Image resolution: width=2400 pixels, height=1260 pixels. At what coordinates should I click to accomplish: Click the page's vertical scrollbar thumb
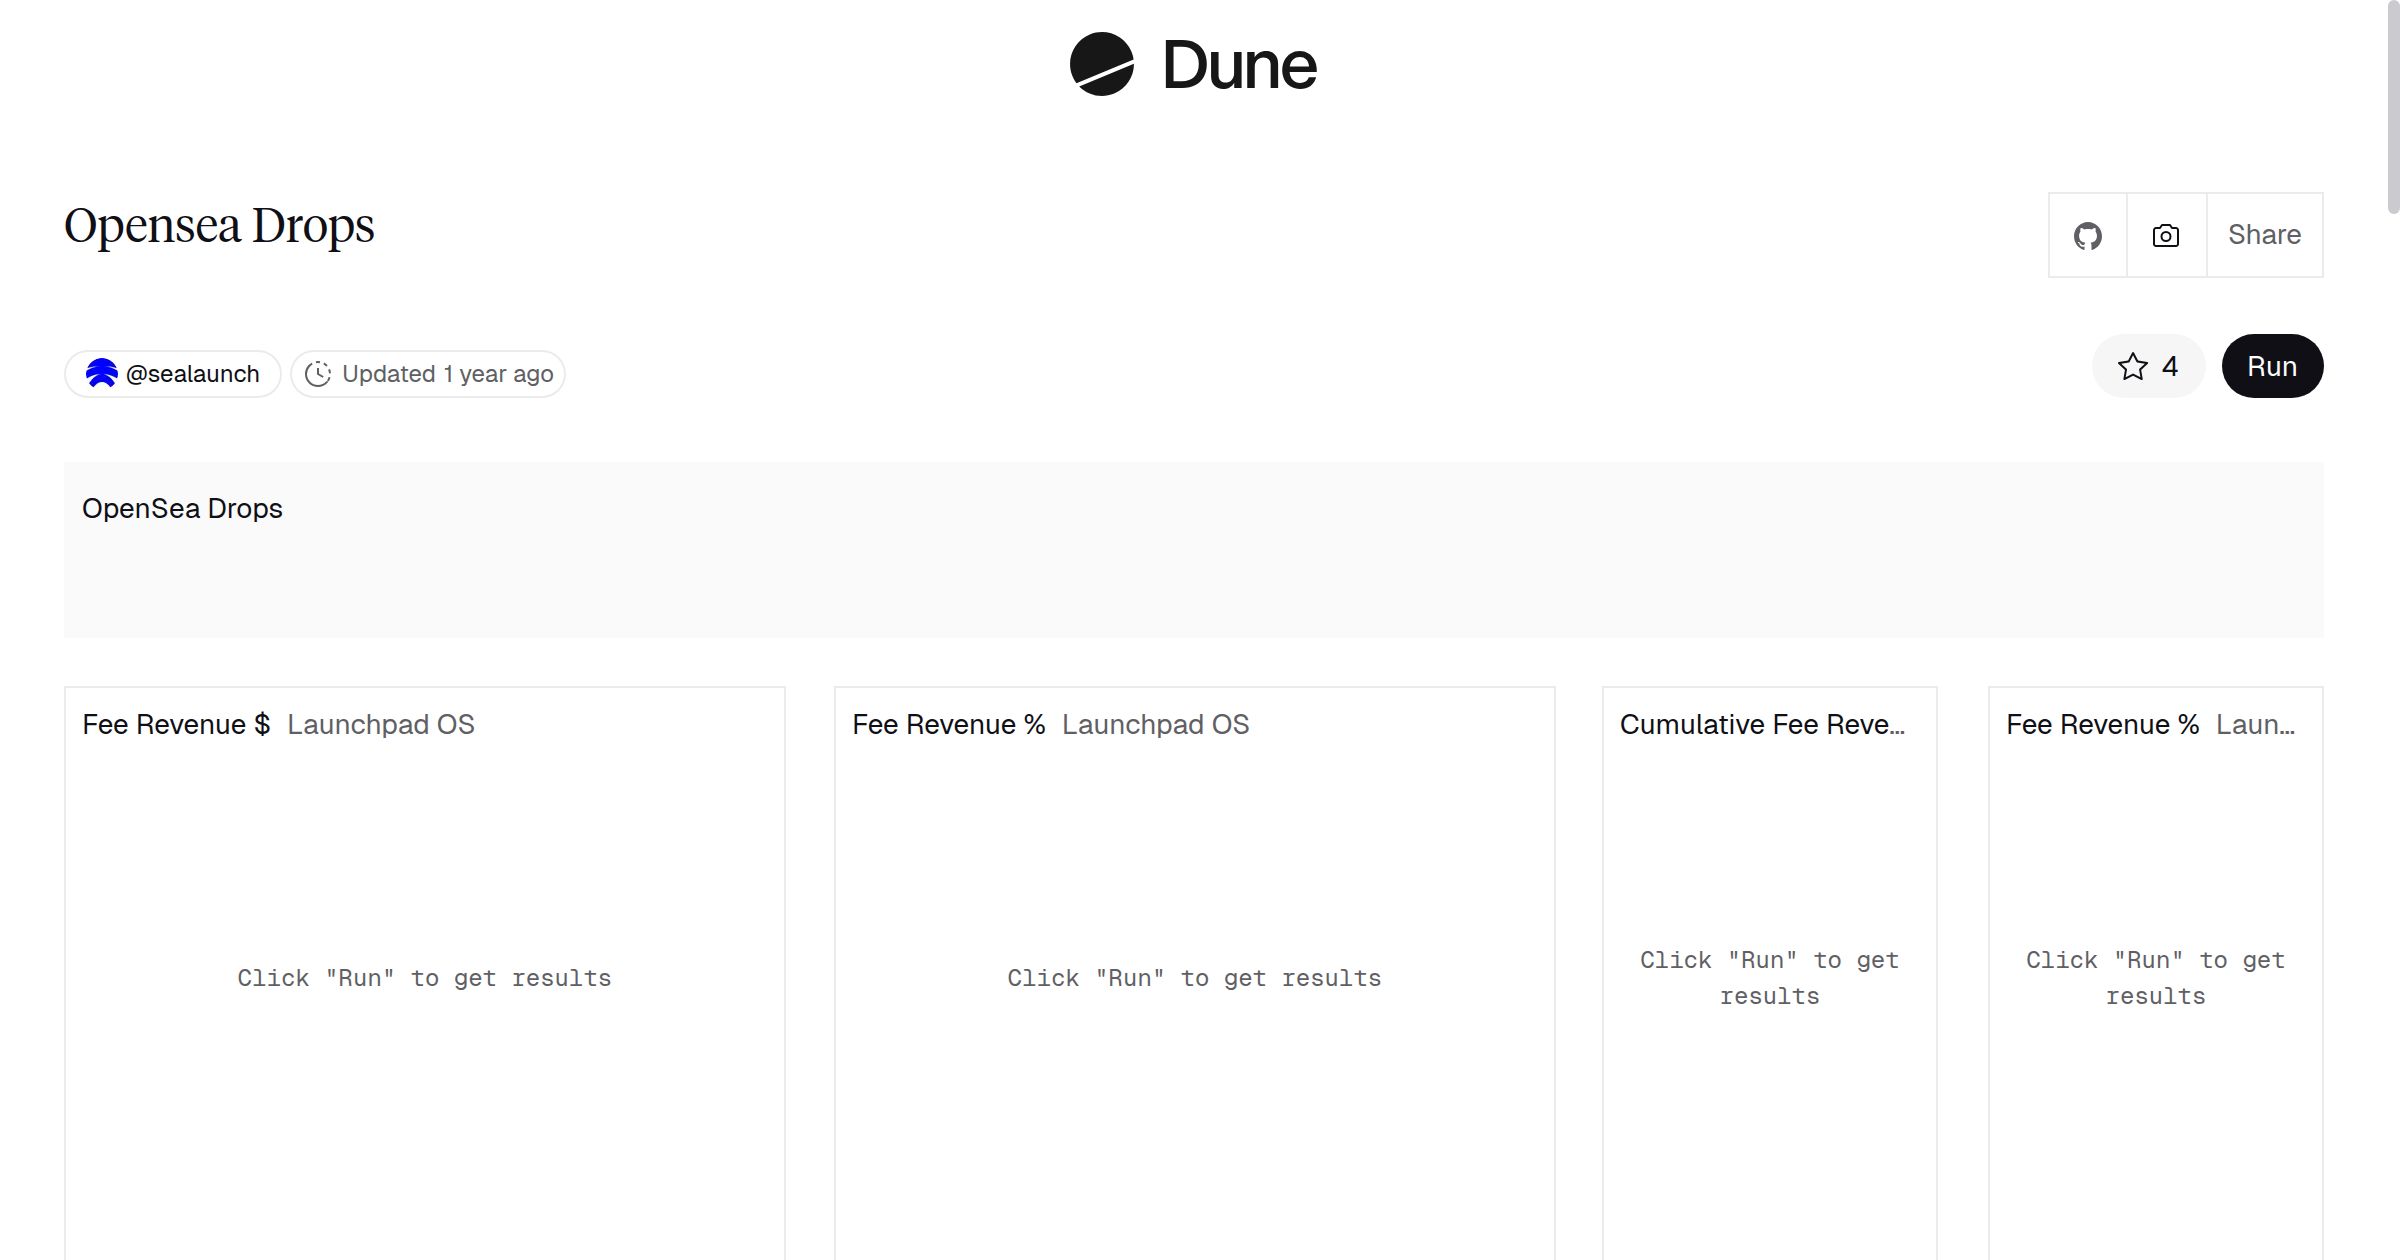pos(2392,105)
